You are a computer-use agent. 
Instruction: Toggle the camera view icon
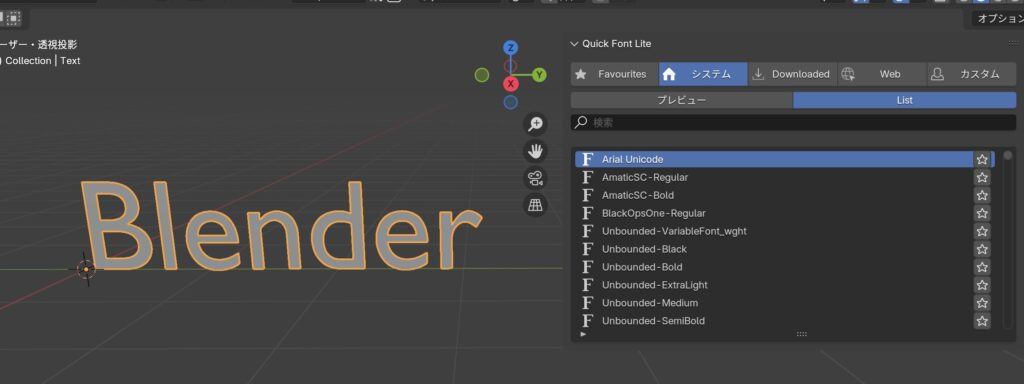536,178
